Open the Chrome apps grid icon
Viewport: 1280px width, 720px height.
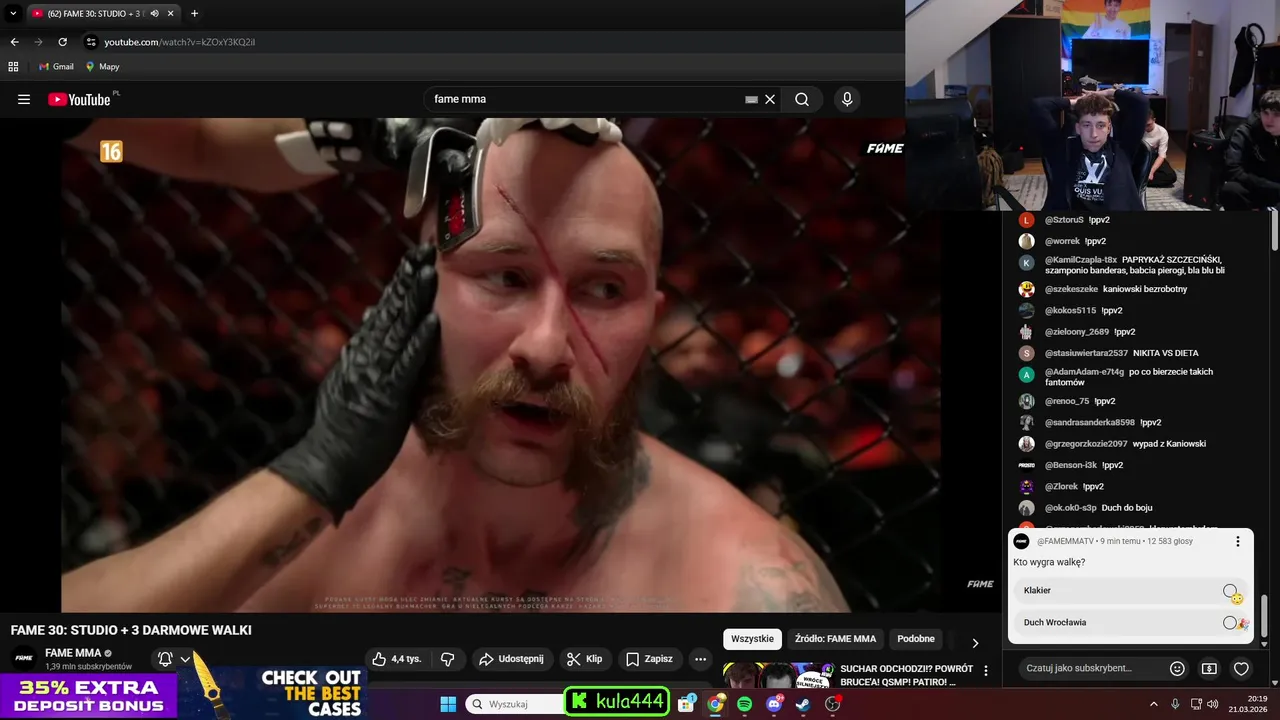pos(13,66)
